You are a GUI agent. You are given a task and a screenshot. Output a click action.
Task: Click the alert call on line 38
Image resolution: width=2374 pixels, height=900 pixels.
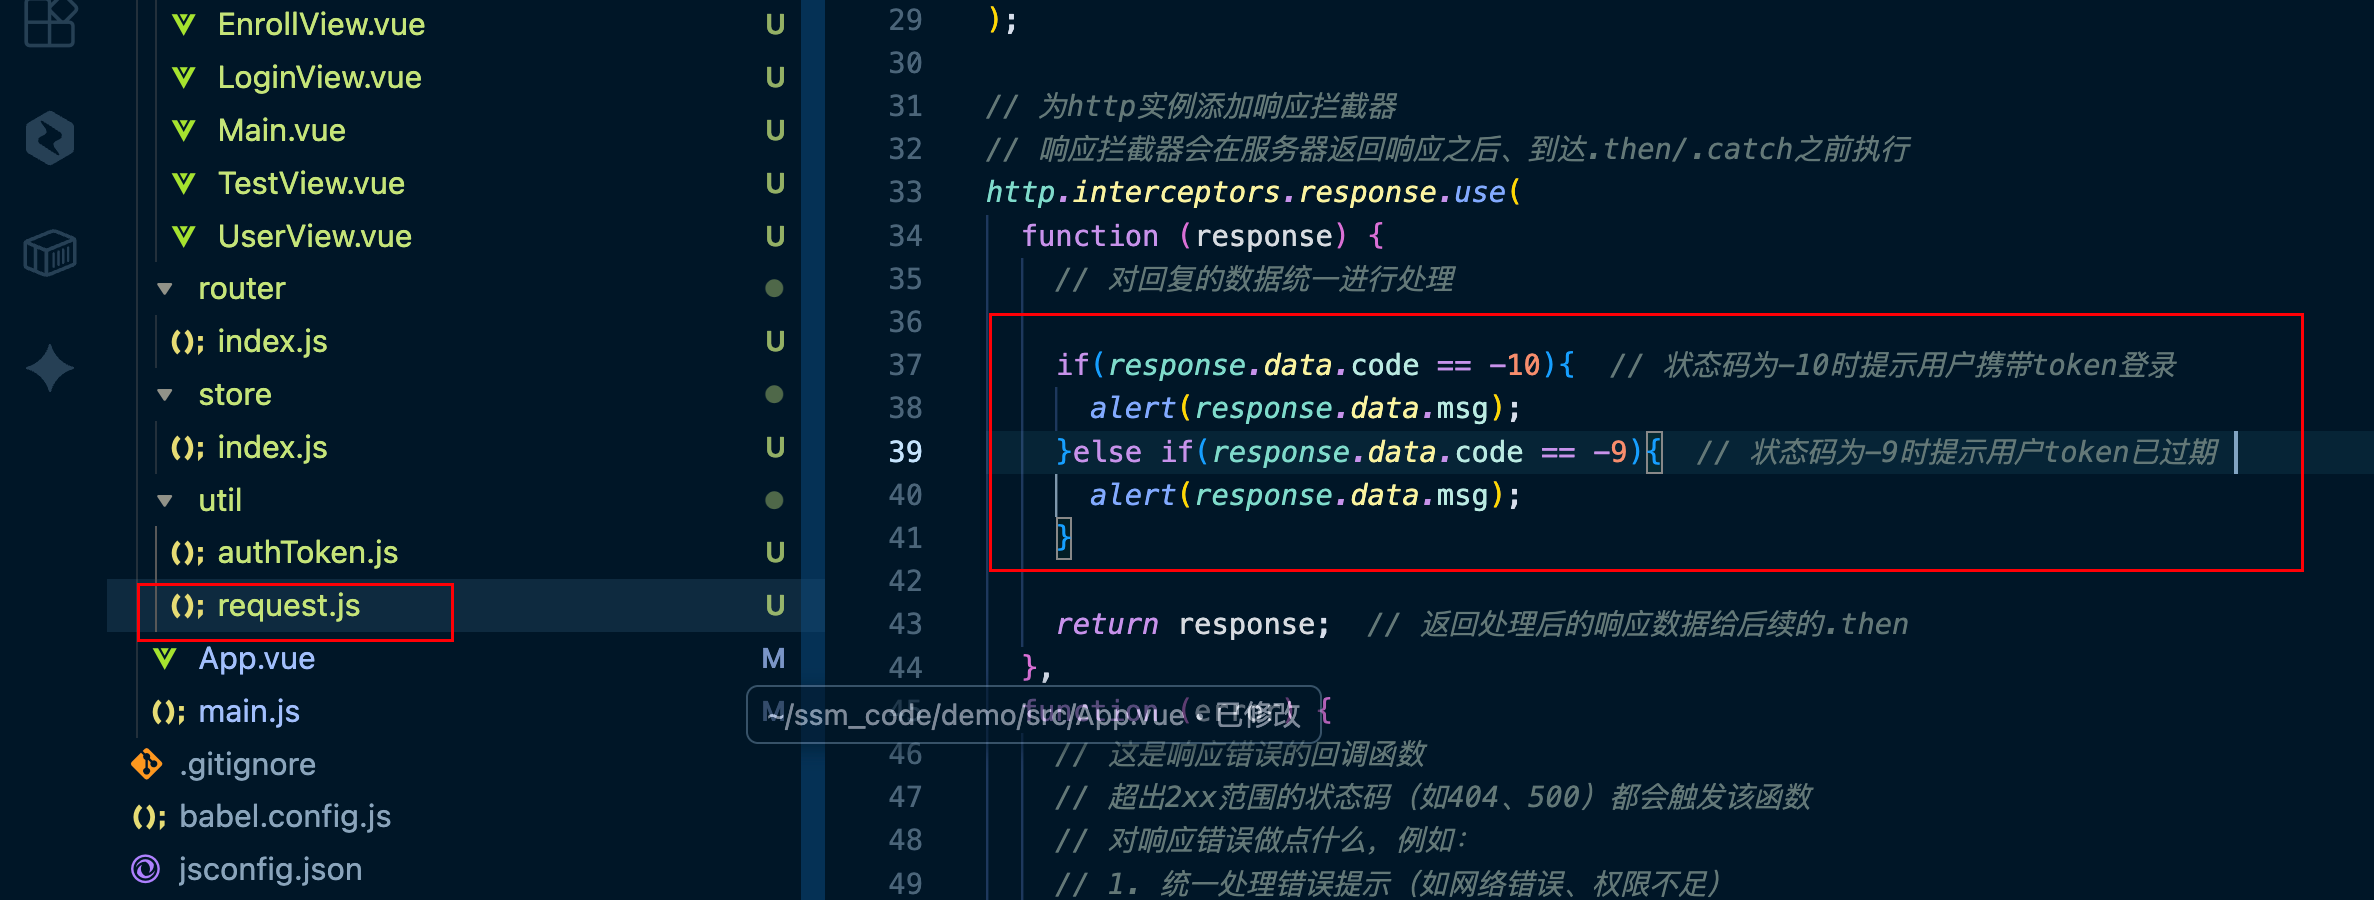coord(1305,408)
